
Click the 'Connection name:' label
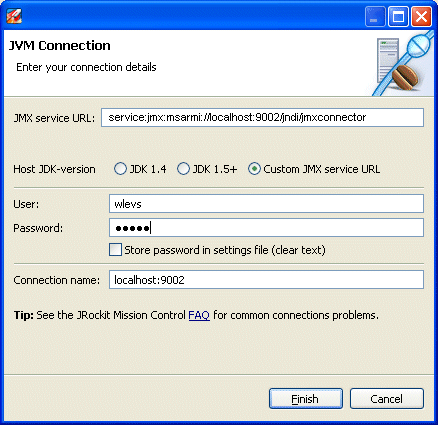[57, 280]
